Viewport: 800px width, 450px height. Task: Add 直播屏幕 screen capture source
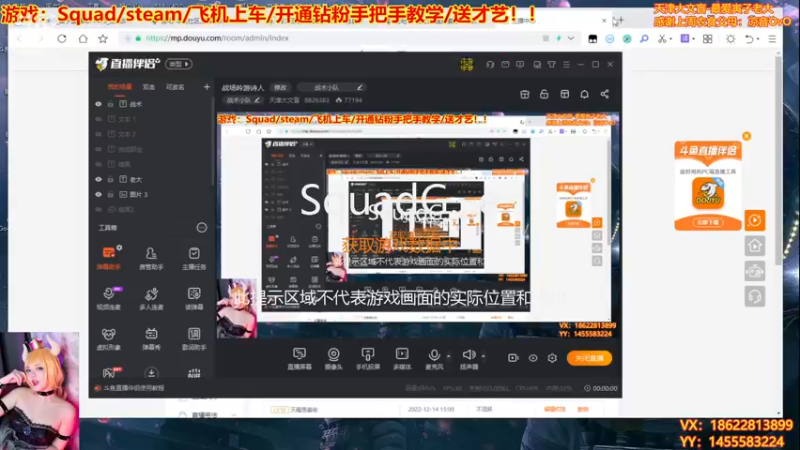299,359
